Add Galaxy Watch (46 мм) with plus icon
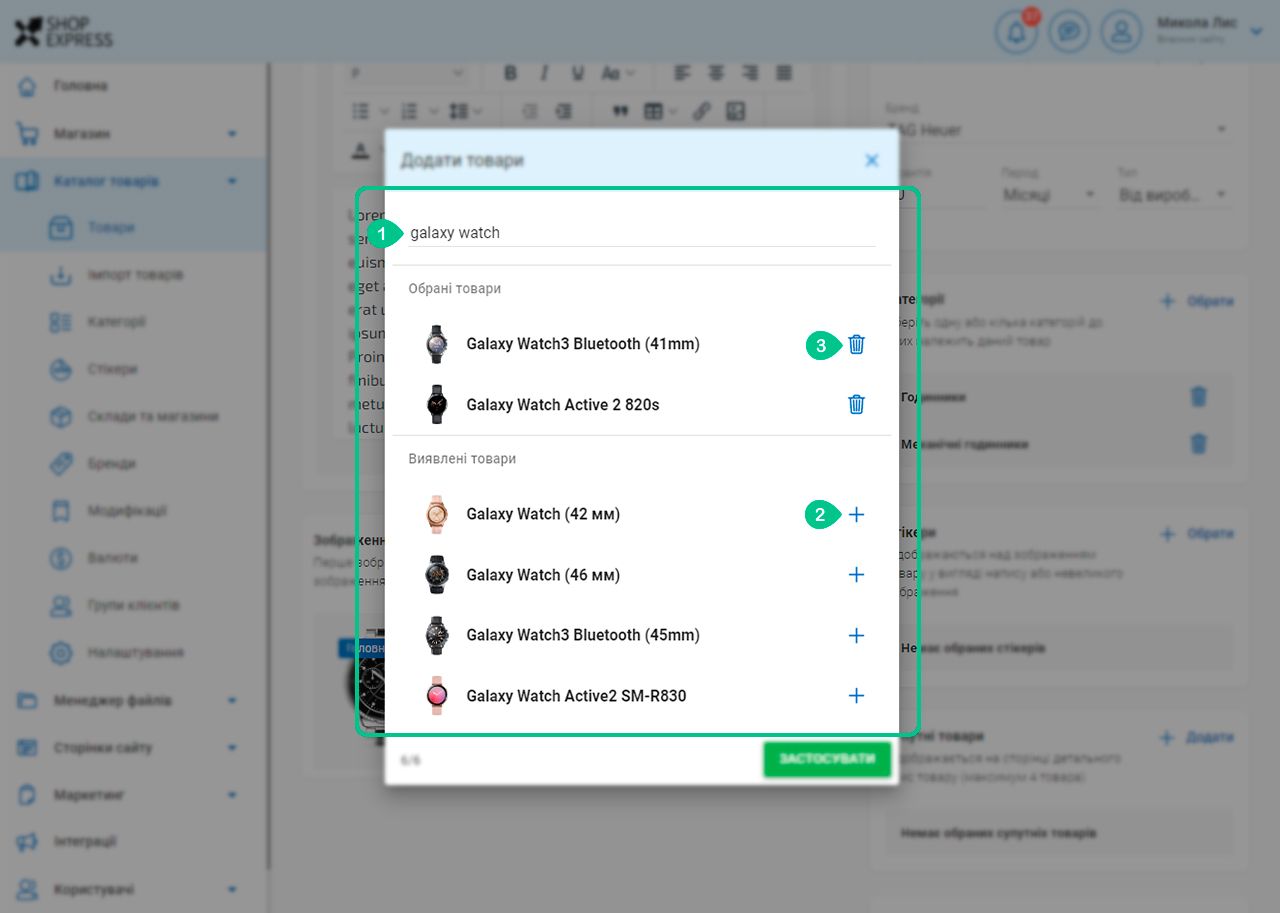This screenshot has height=913, width=1280. click(x=856, y=575)
